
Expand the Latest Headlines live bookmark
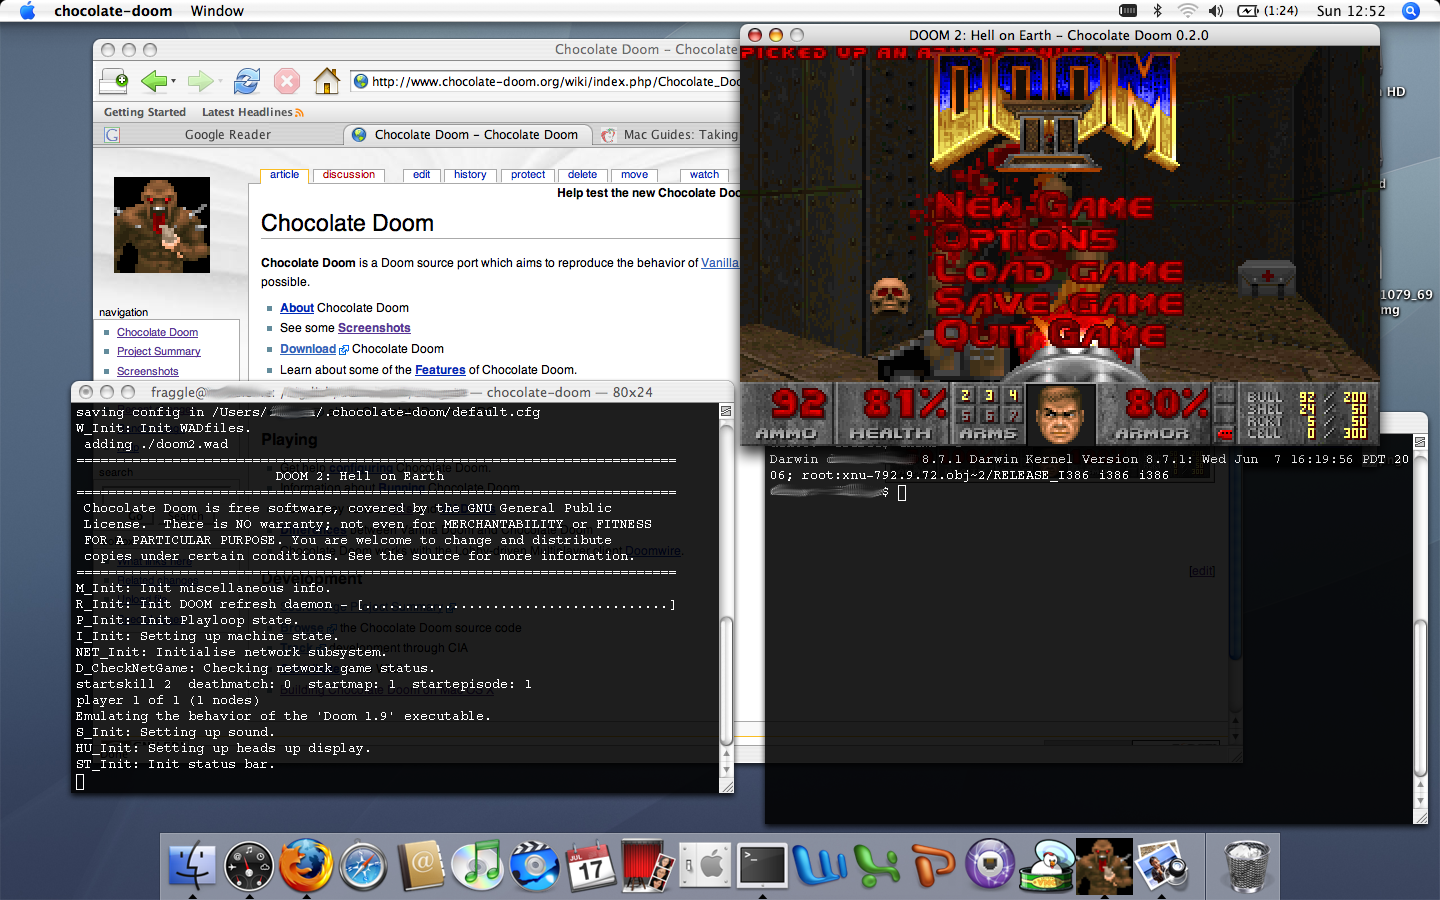(251, 112)
